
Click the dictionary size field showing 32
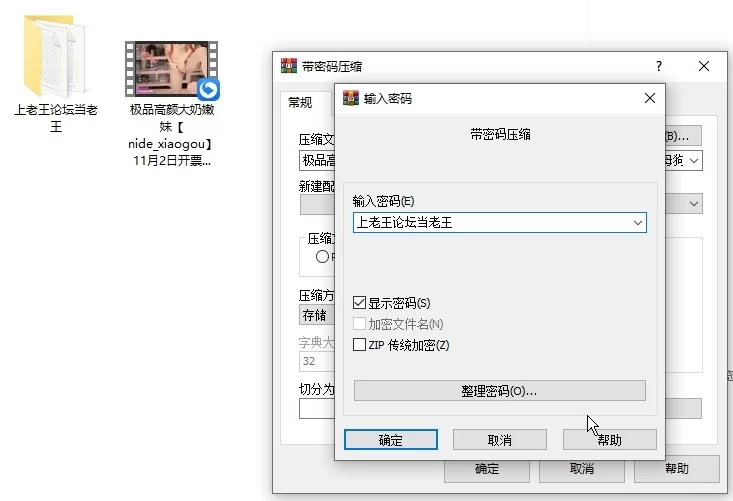317,361
